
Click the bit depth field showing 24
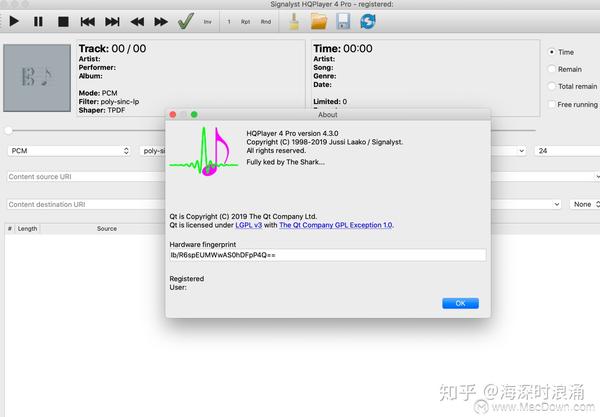coord(567,151)
